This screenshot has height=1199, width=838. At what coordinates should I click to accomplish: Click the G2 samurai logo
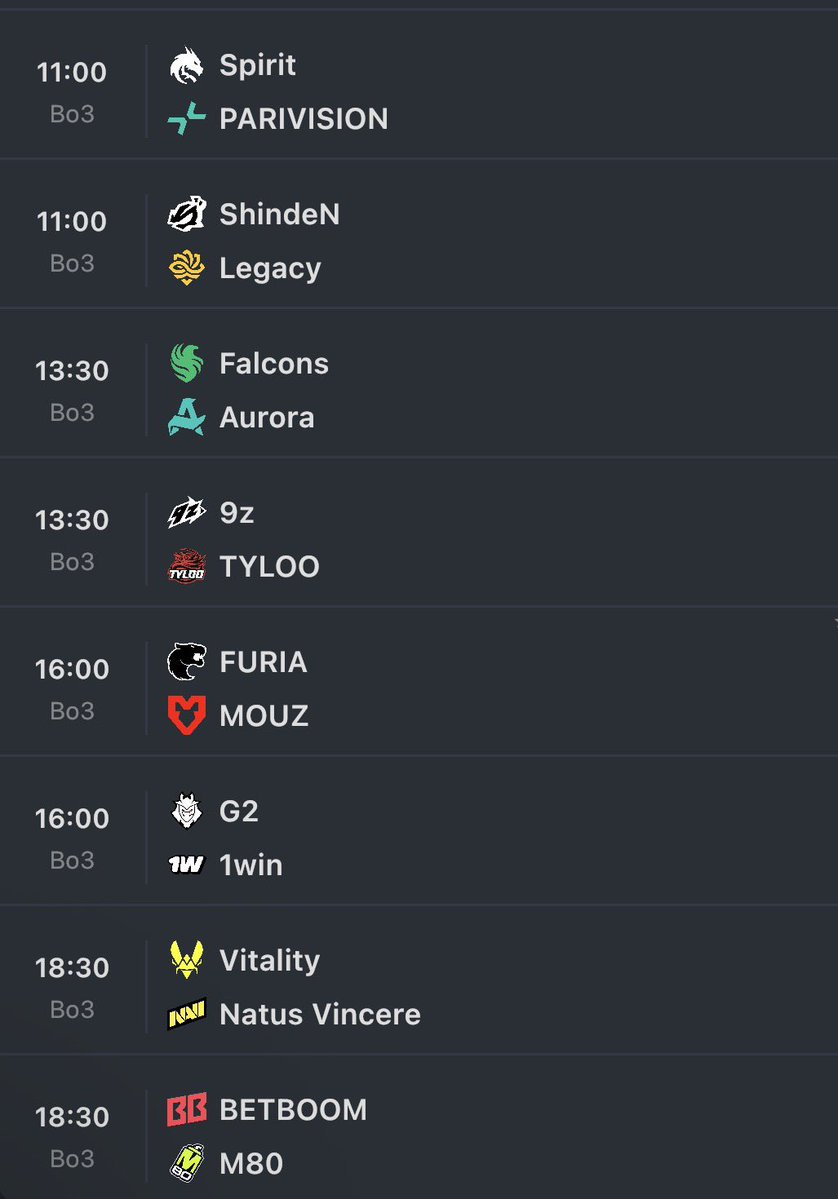tap(187, 811)
